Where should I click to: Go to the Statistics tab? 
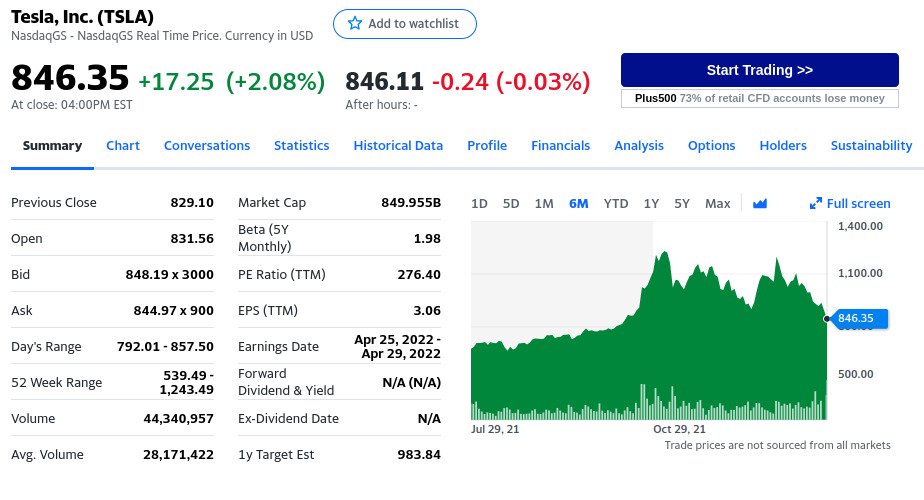pyautogui.click(x=302, y=146)
